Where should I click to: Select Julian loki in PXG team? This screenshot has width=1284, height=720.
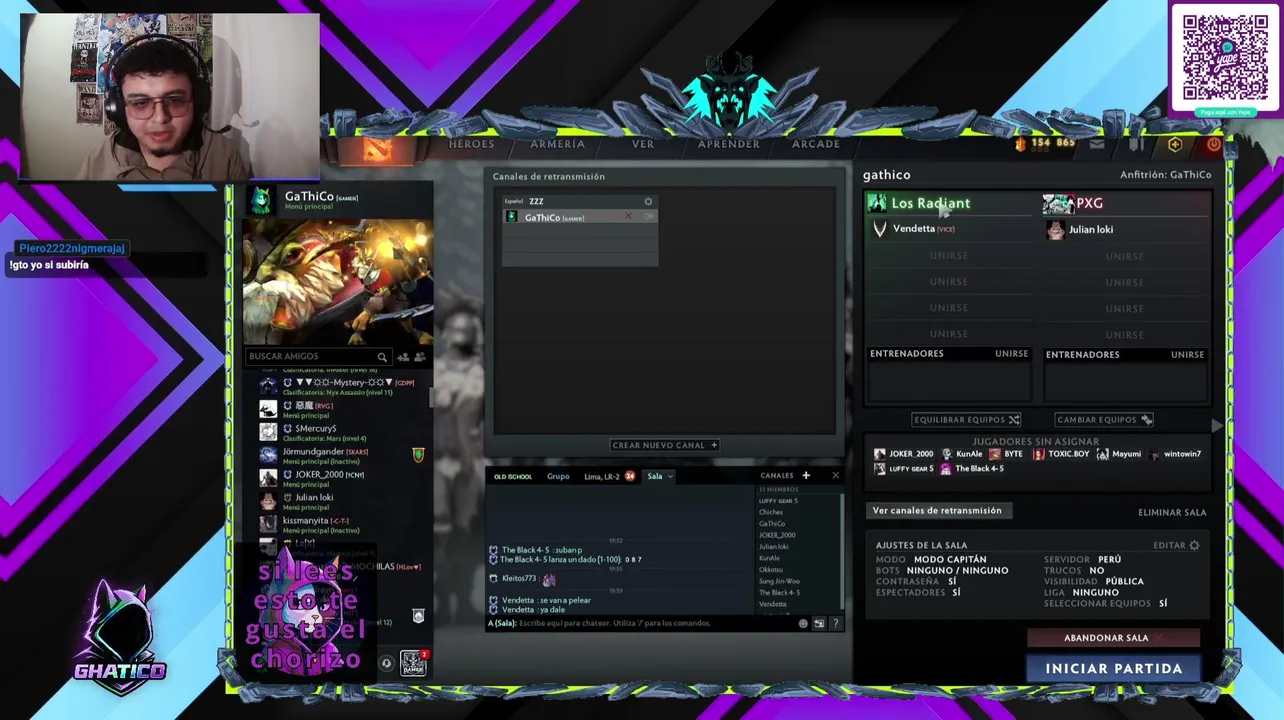(x=1126, y=230)
